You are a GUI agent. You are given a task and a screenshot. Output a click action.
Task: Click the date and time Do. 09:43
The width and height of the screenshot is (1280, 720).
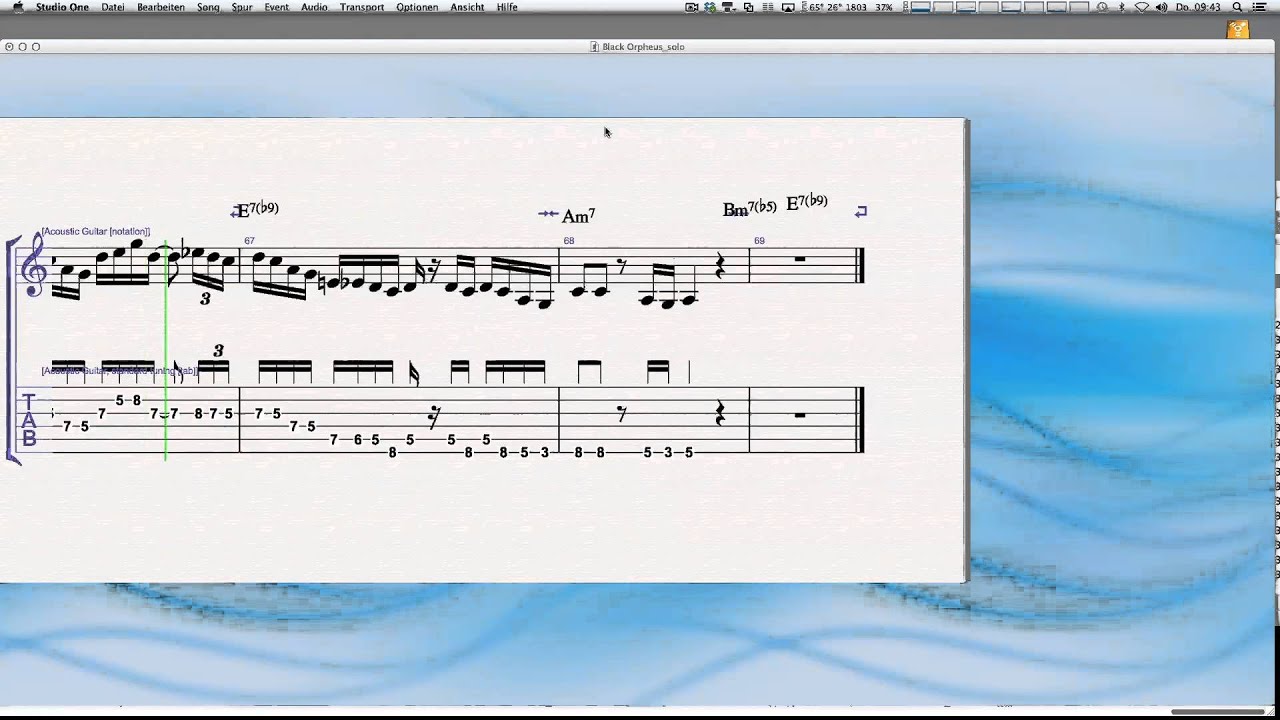(x=1198, y=7)
